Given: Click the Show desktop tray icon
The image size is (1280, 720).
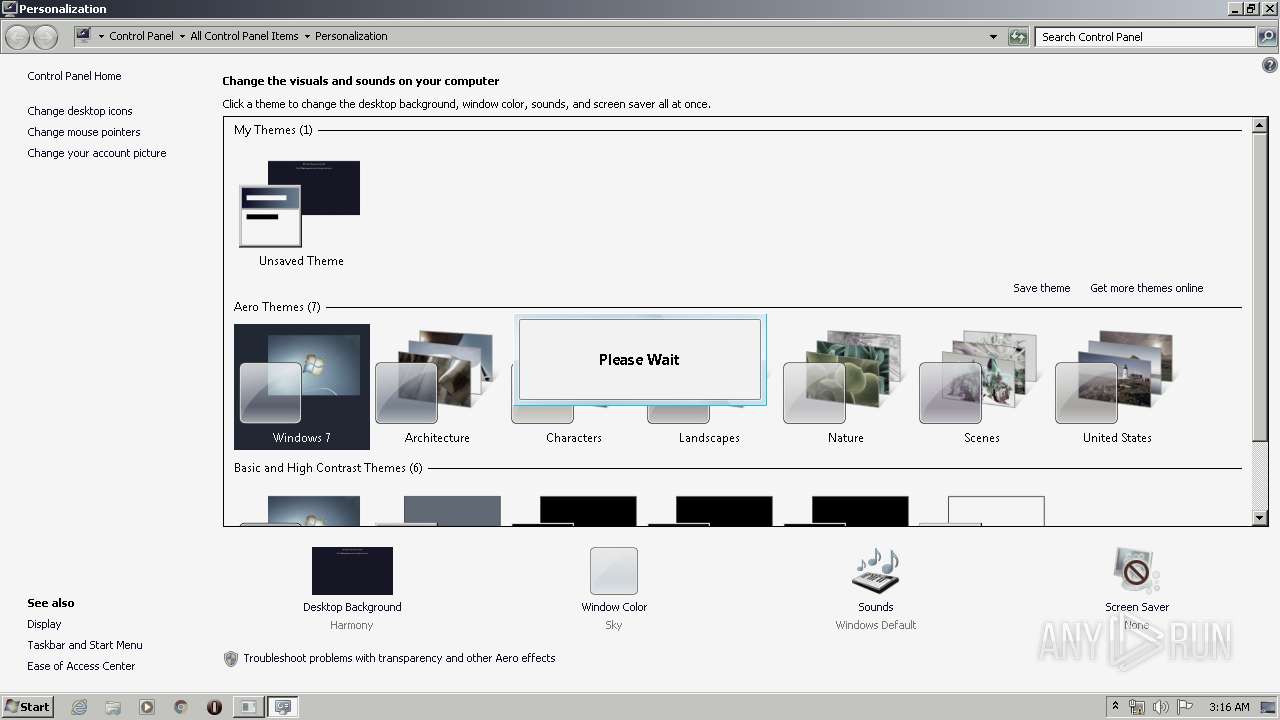Looking at the screenshot, I should [1268, 707].
